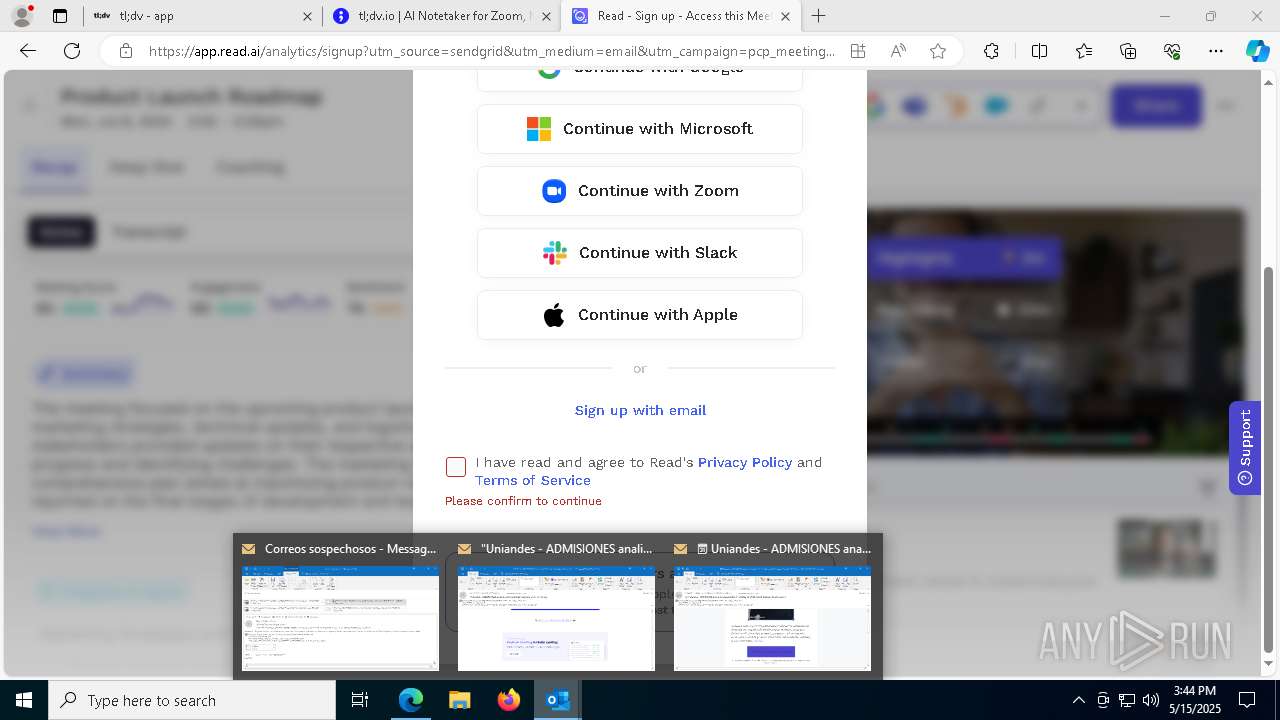Open Split screen view
Screen dimensions: 1280x720
(x=1039, y=51)
